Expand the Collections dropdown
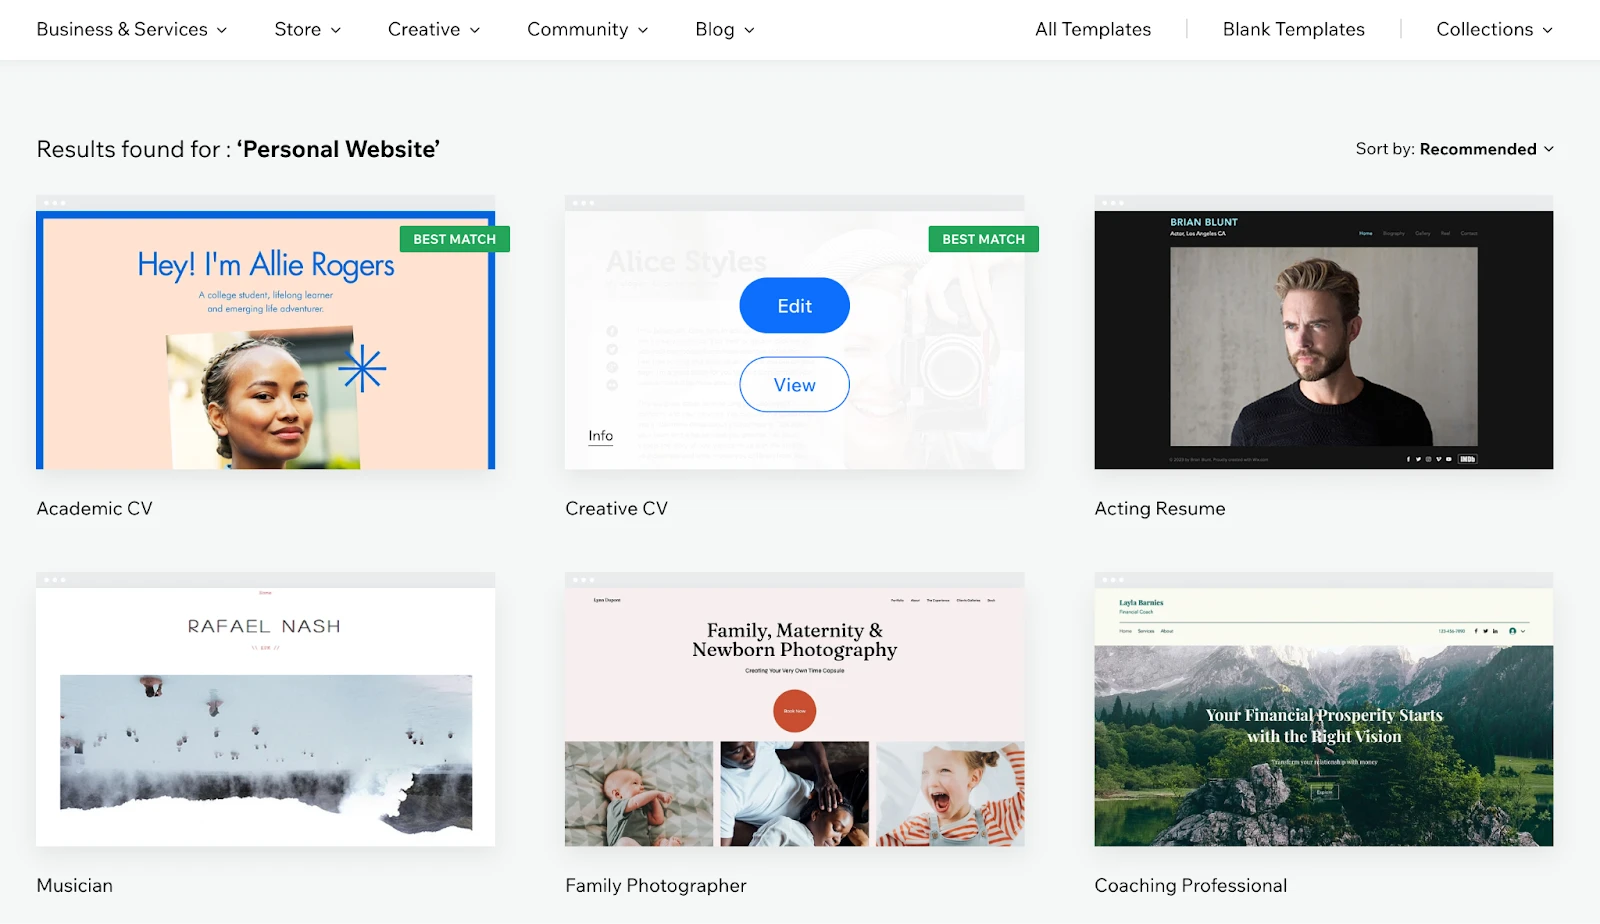The width and height of the screenshot is (1600, 924). point(1494,30)
